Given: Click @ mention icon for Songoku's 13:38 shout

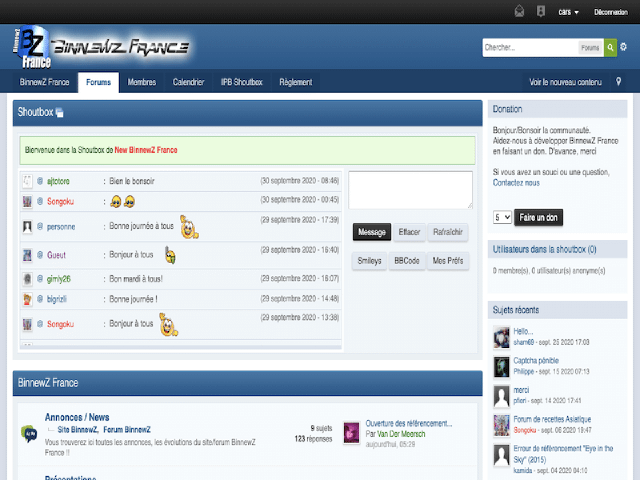Looking at the screenshot, I should tap(40, 324).
